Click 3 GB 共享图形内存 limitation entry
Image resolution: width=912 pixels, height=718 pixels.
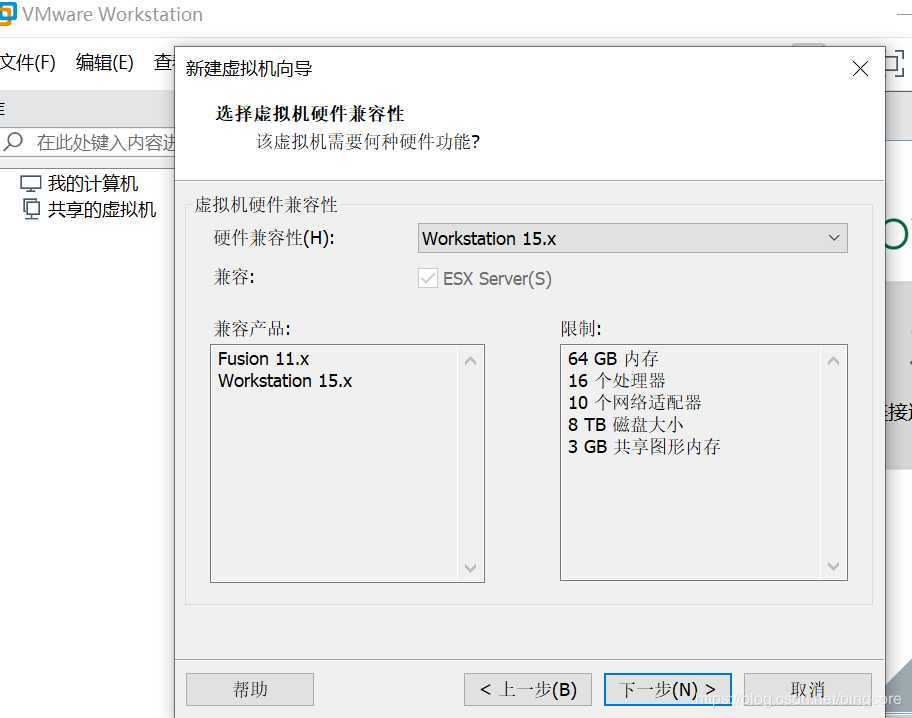[x=644, y=447]
